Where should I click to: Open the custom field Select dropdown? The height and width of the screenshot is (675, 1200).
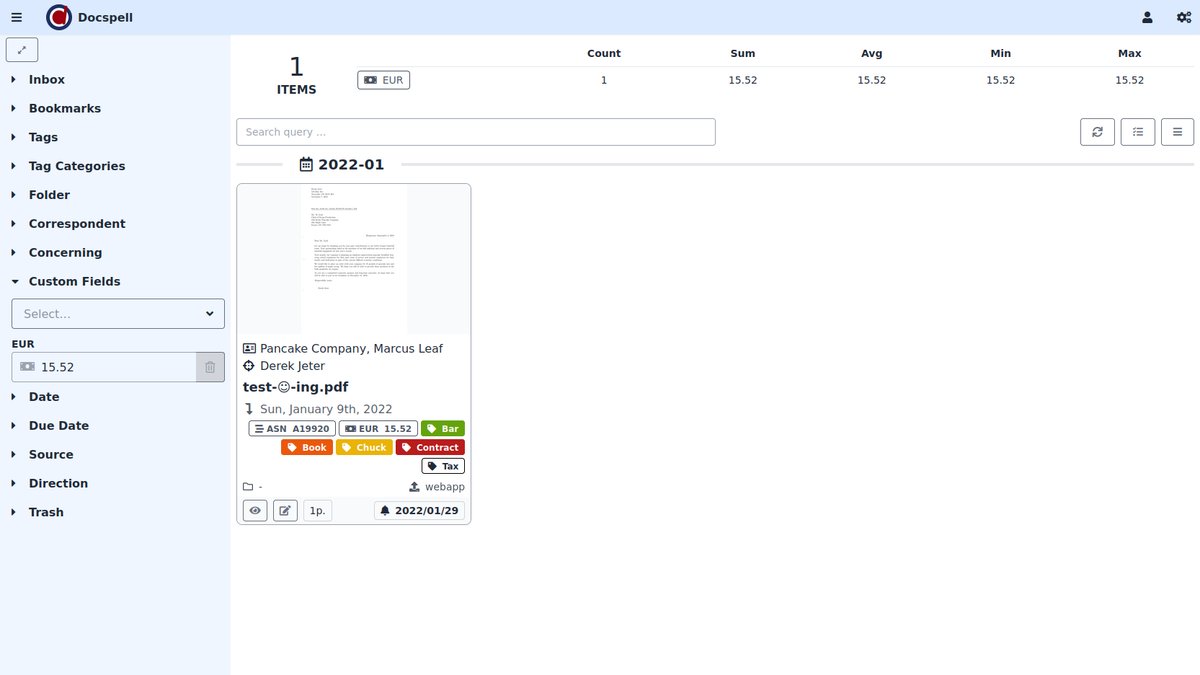(118, 314)
